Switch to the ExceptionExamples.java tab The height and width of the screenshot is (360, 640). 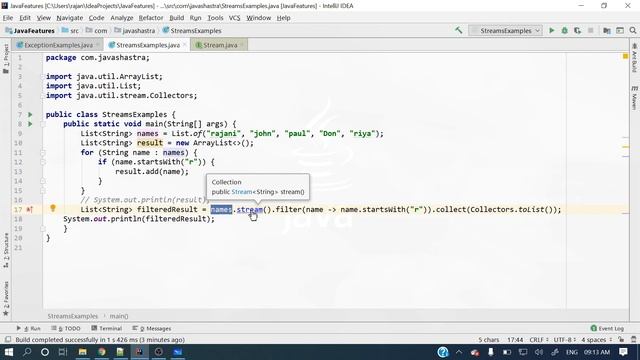coord(58,45)
